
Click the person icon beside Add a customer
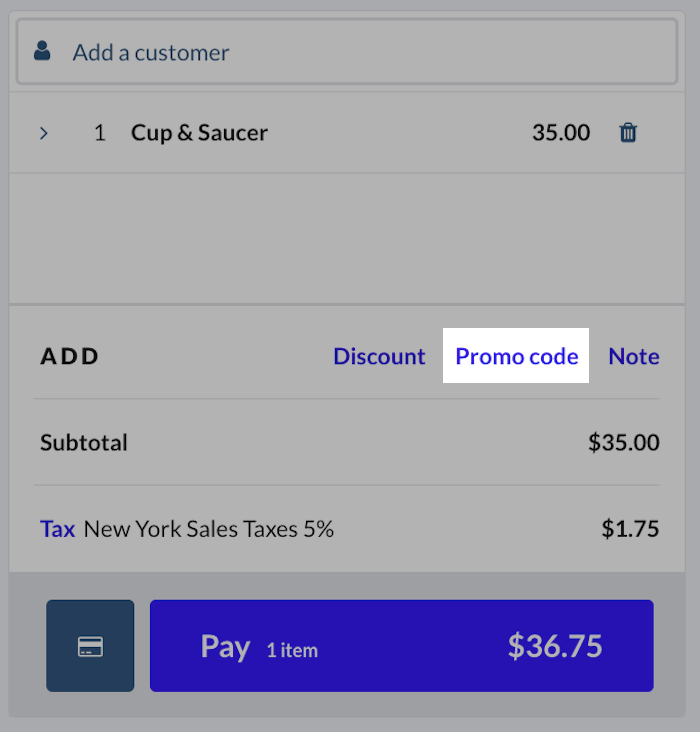(42, 51)
